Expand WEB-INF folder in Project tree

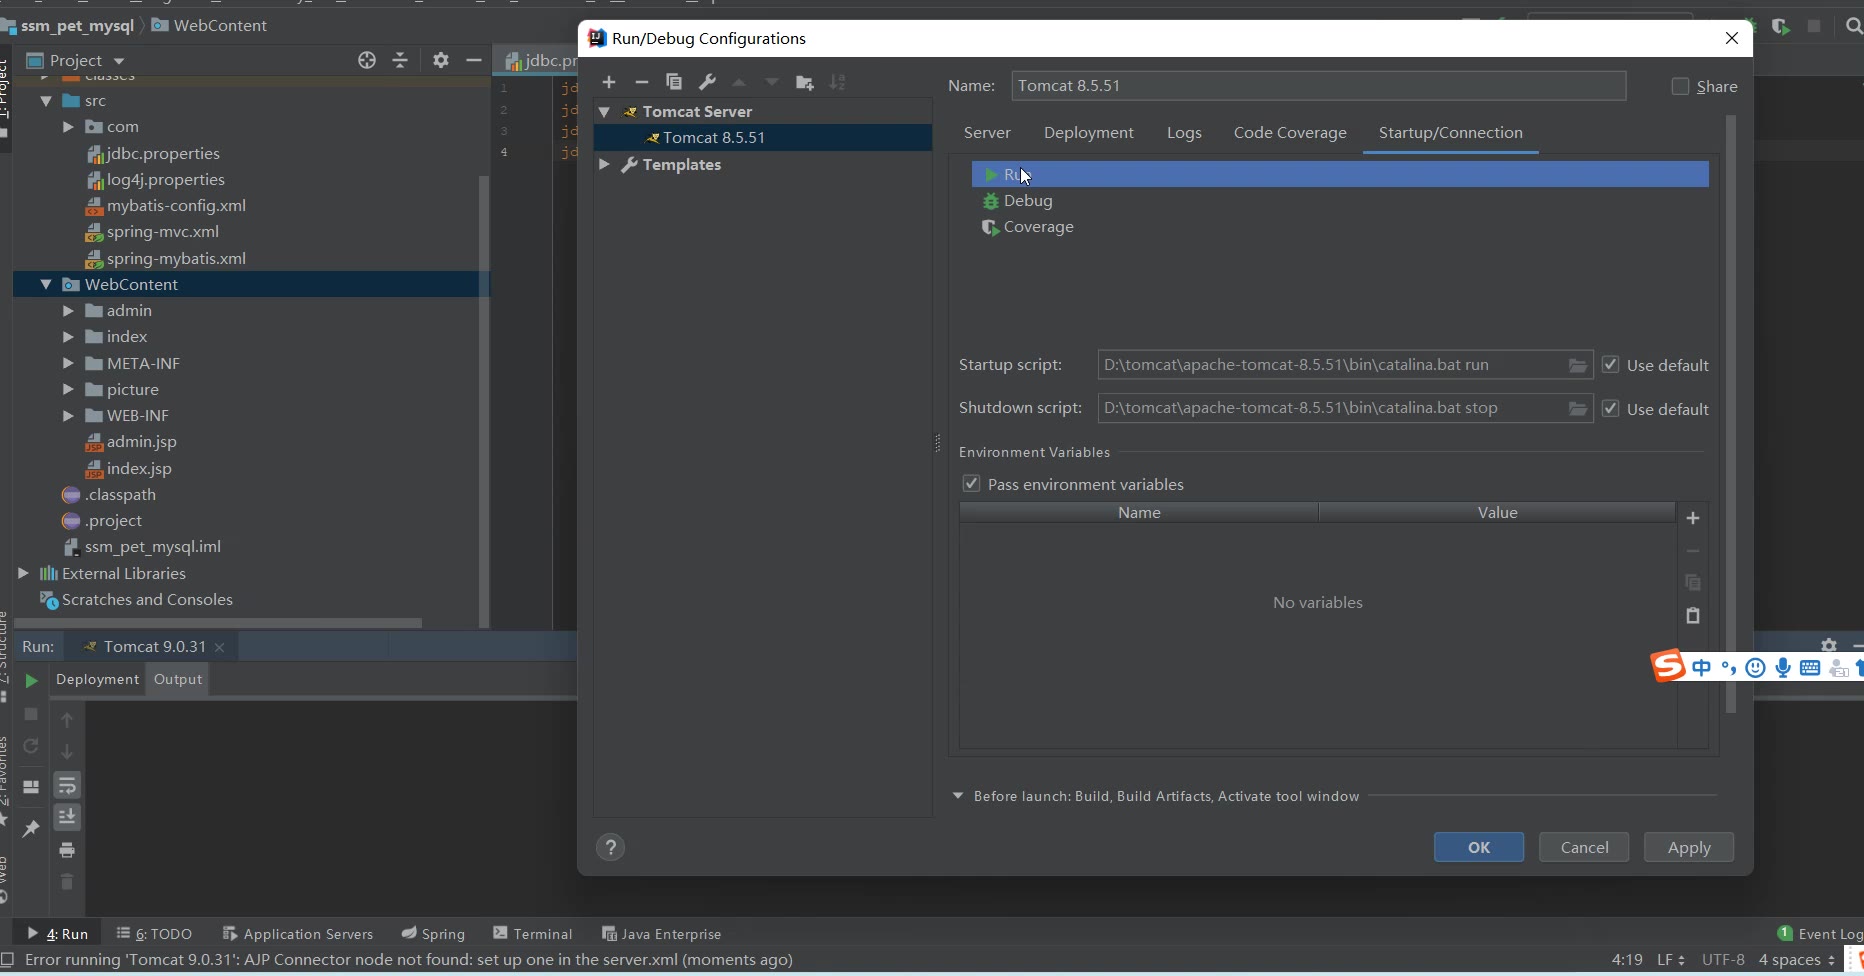68,416
